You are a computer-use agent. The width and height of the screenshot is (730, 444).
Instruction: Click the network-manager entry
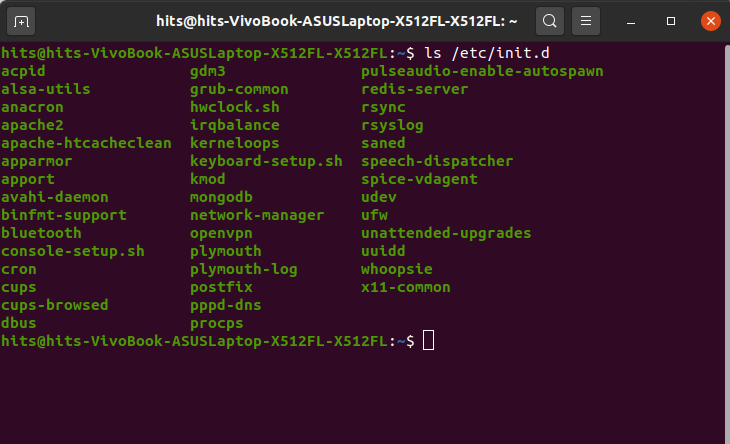point(257,215)
